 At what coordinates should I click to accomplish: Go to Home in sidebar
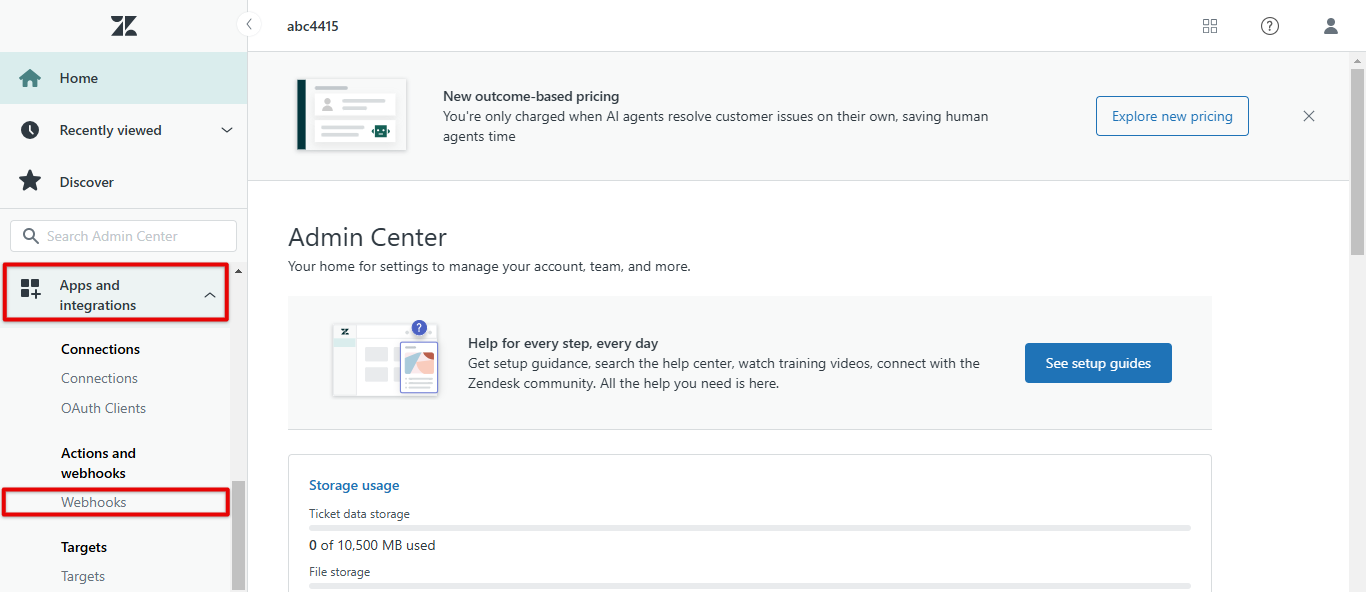pyautogui.click(x=123, y=78)
